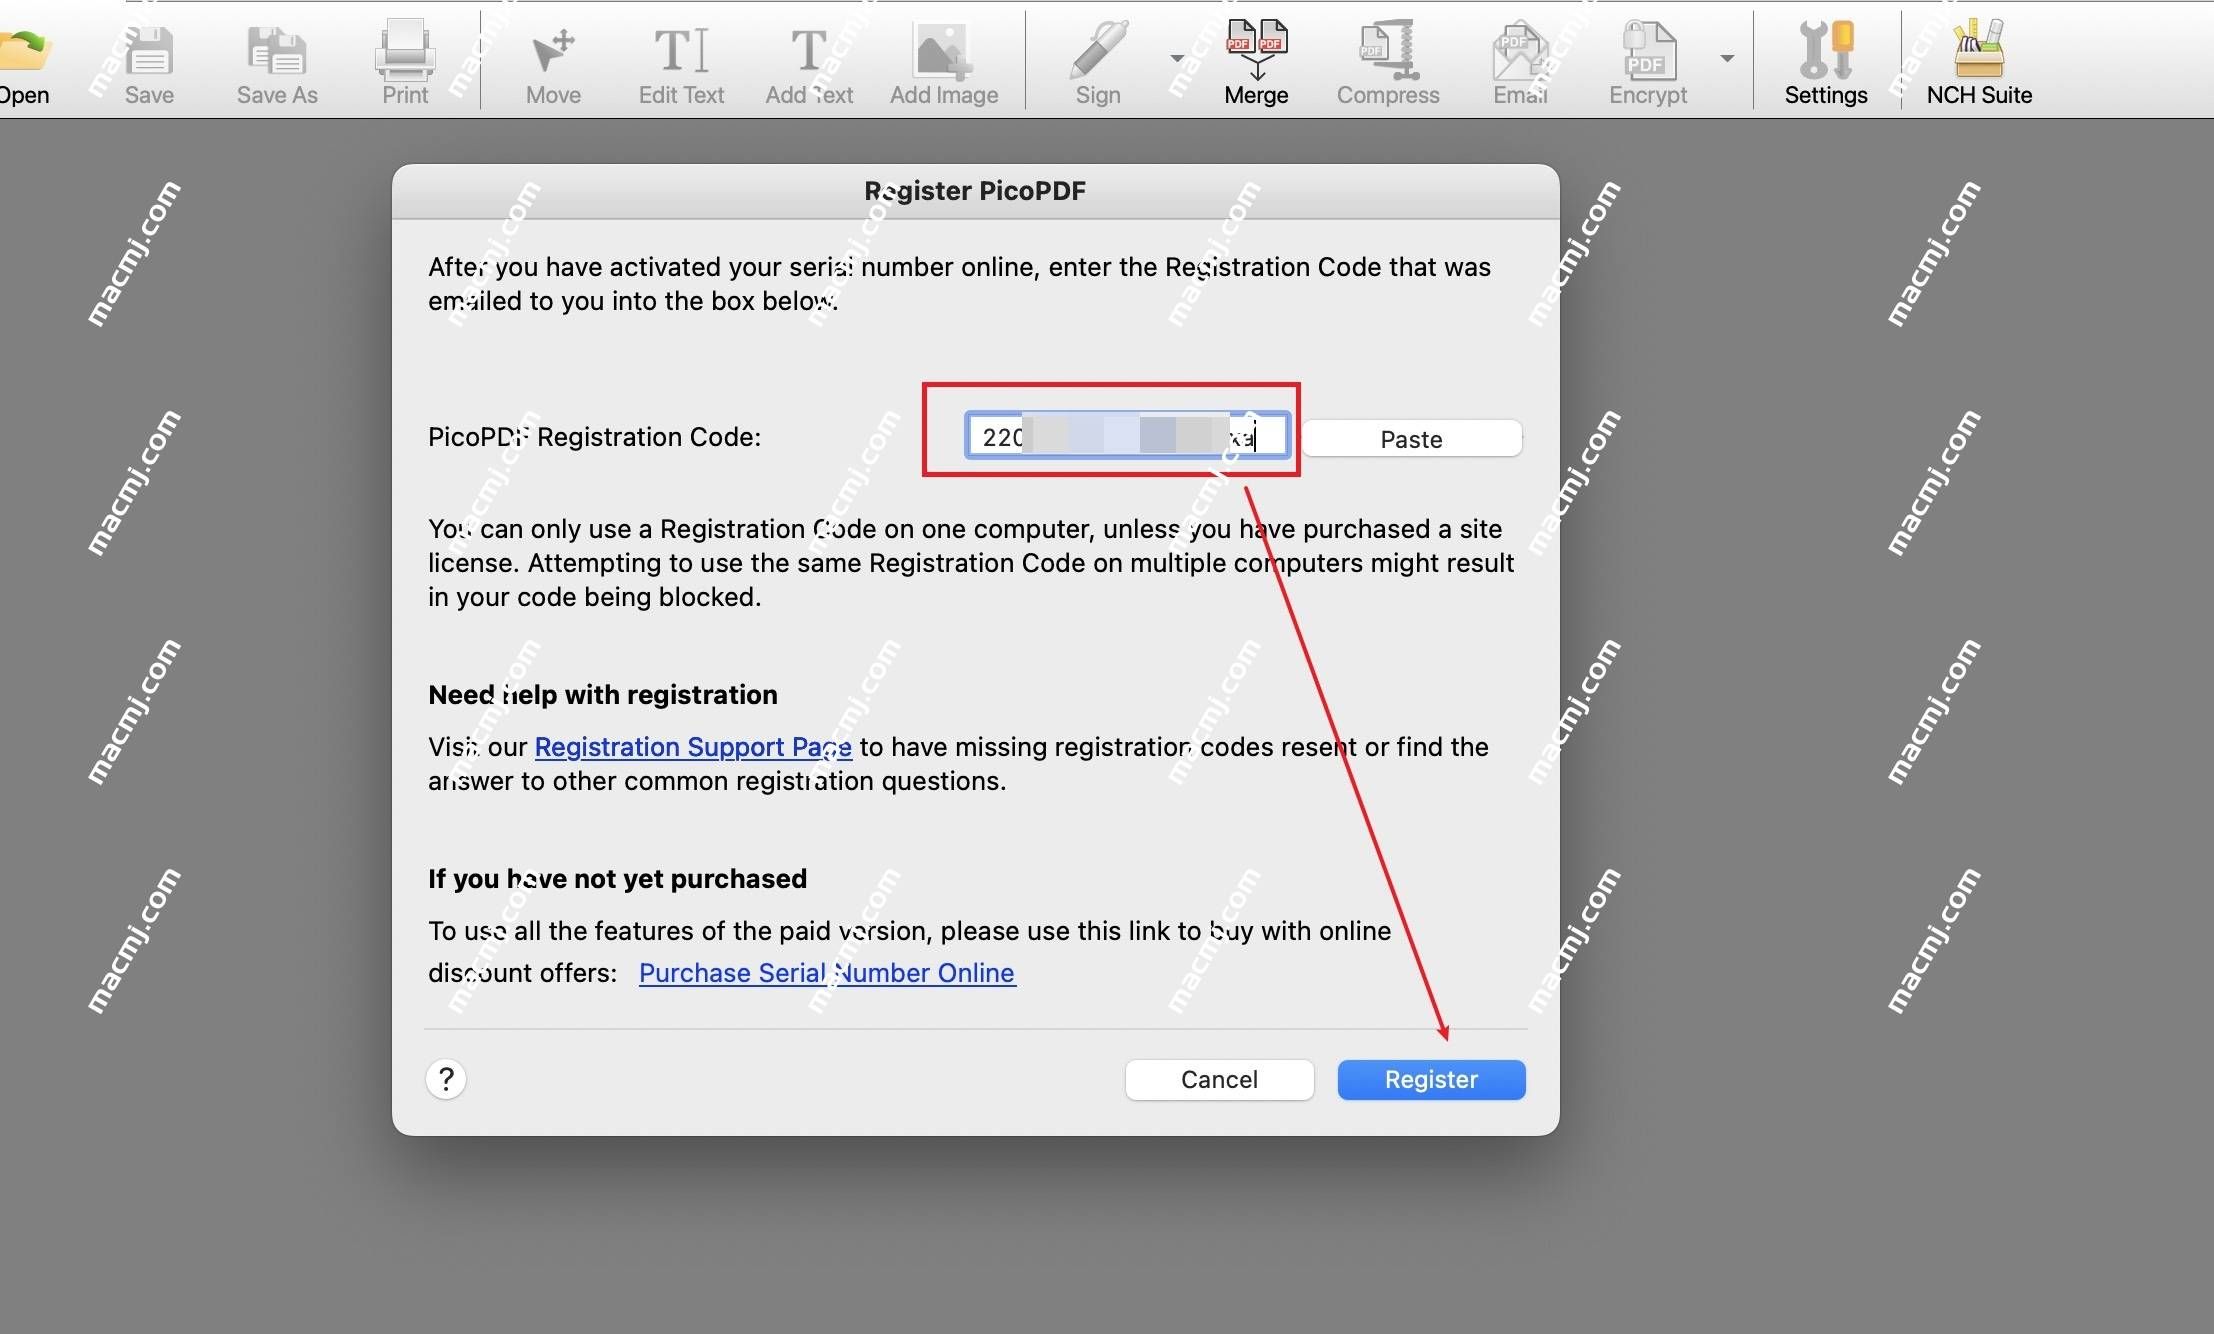Viewport: 2214px width, 1334px height.
Task: Click the Paste button
Action: pos(1411,439)
